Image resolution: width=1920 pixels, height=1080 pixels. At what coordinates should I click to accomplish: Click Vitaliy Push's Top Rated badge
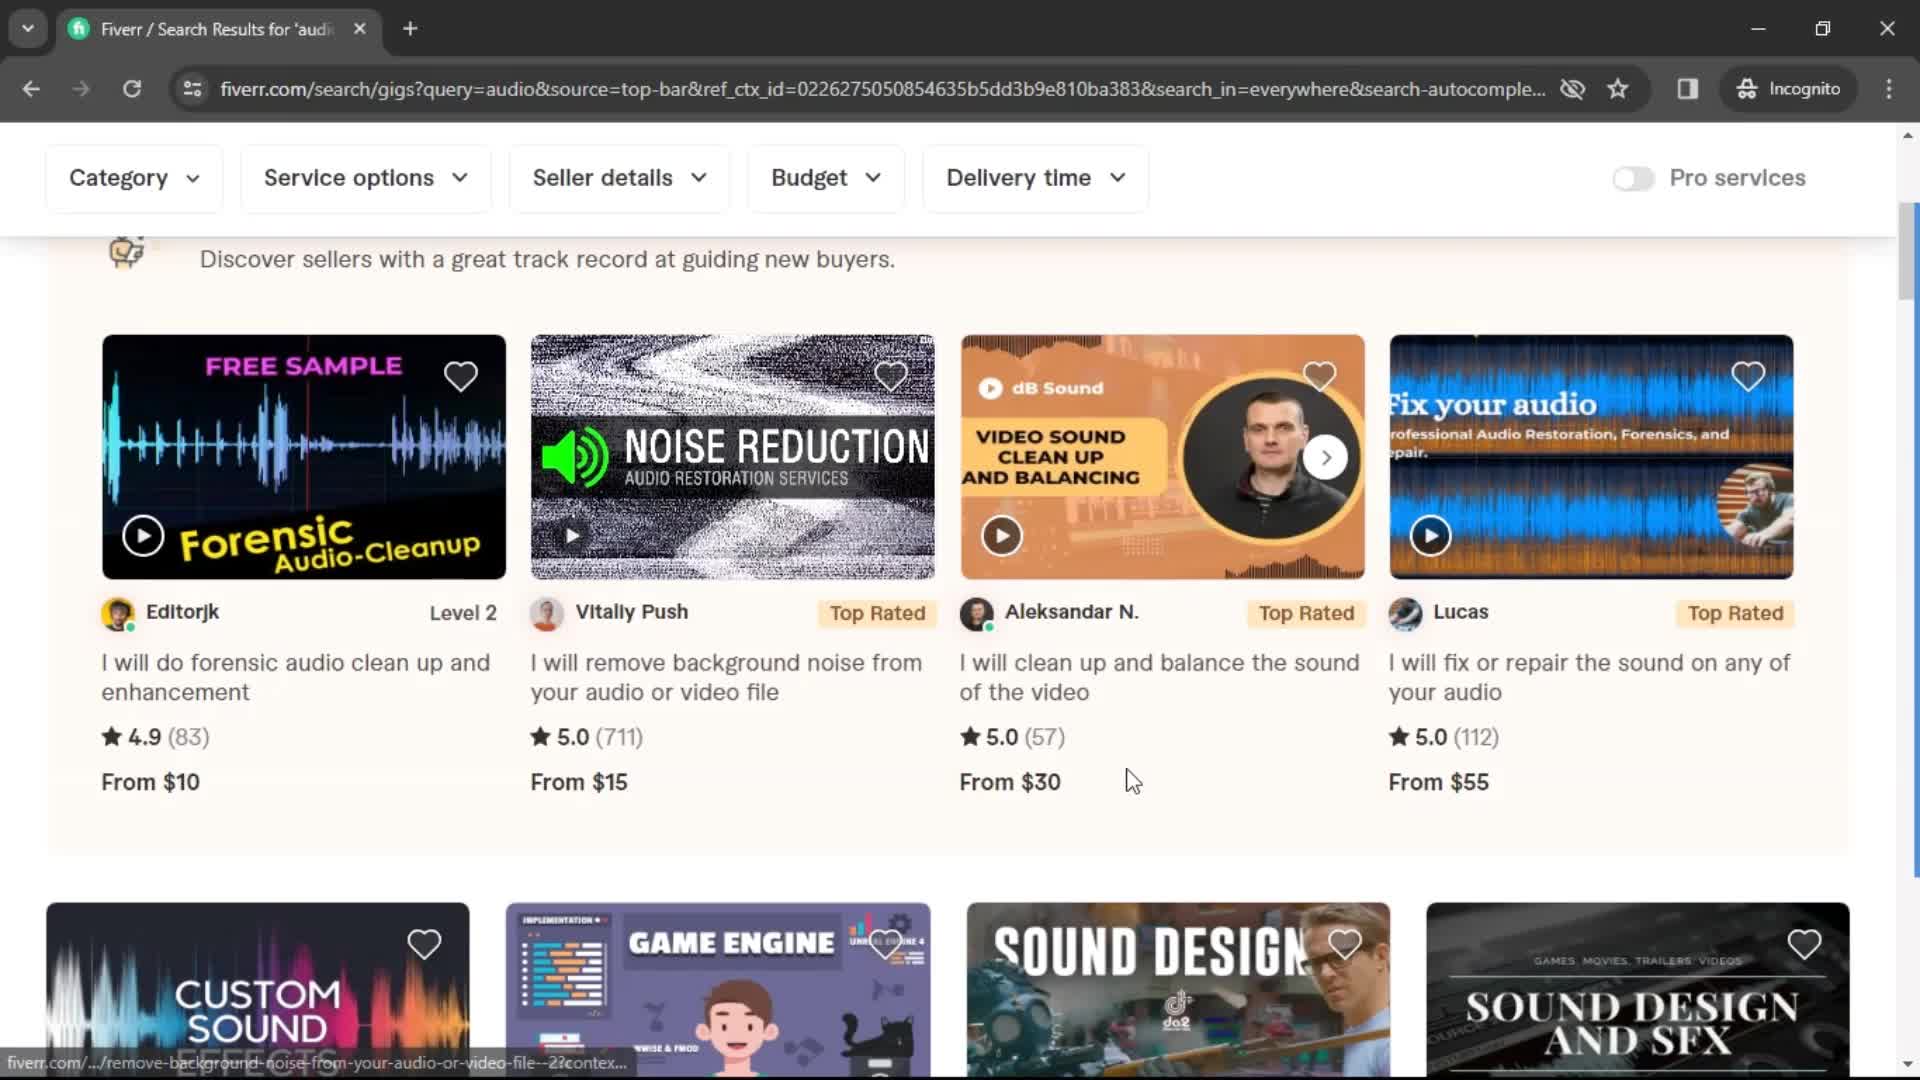tap(877, 613)
